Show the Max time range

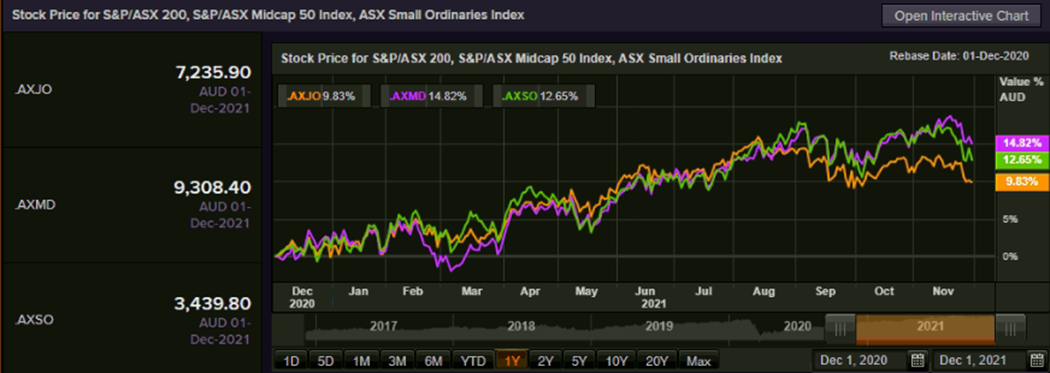[698, 361]
